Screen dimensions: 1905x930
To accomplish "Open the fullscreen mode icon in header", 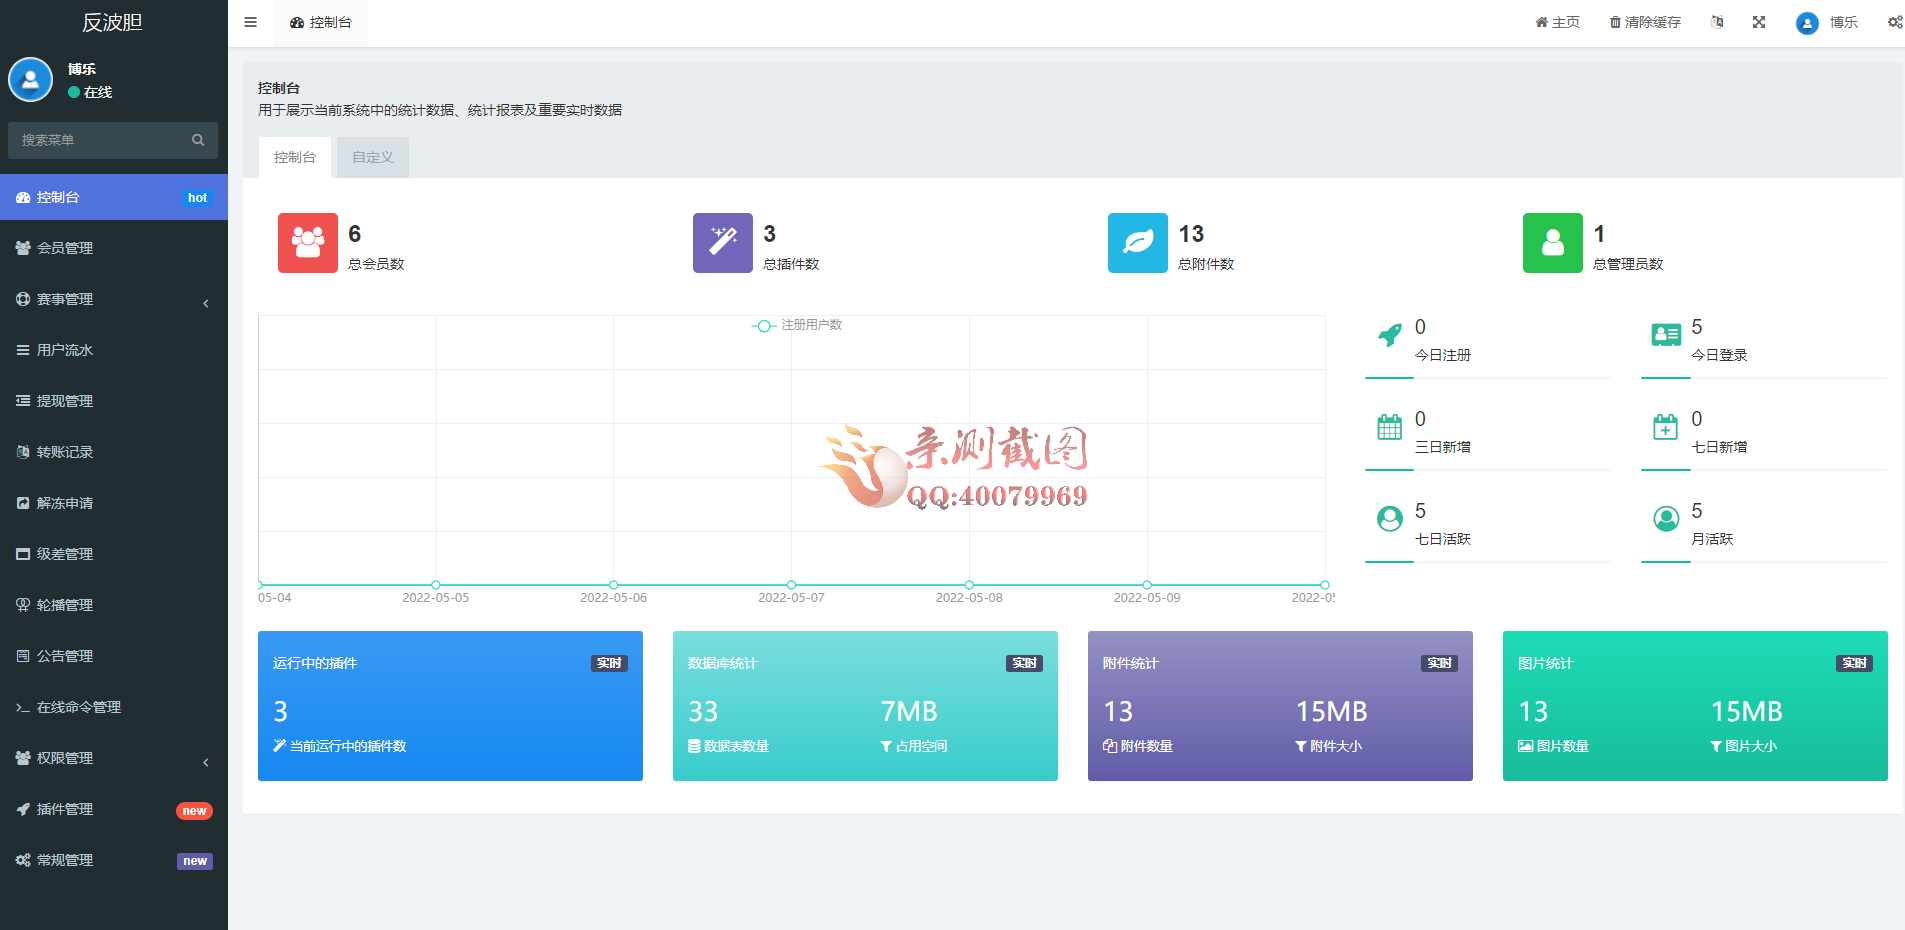I will point(1760,22).
